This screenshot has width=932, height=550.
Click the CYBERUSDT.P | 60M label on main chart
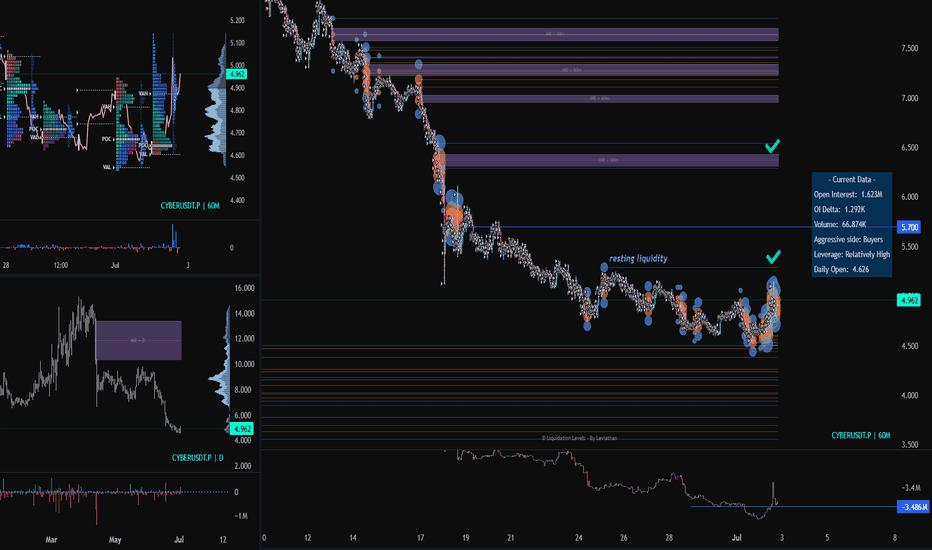tap(860, 435)
